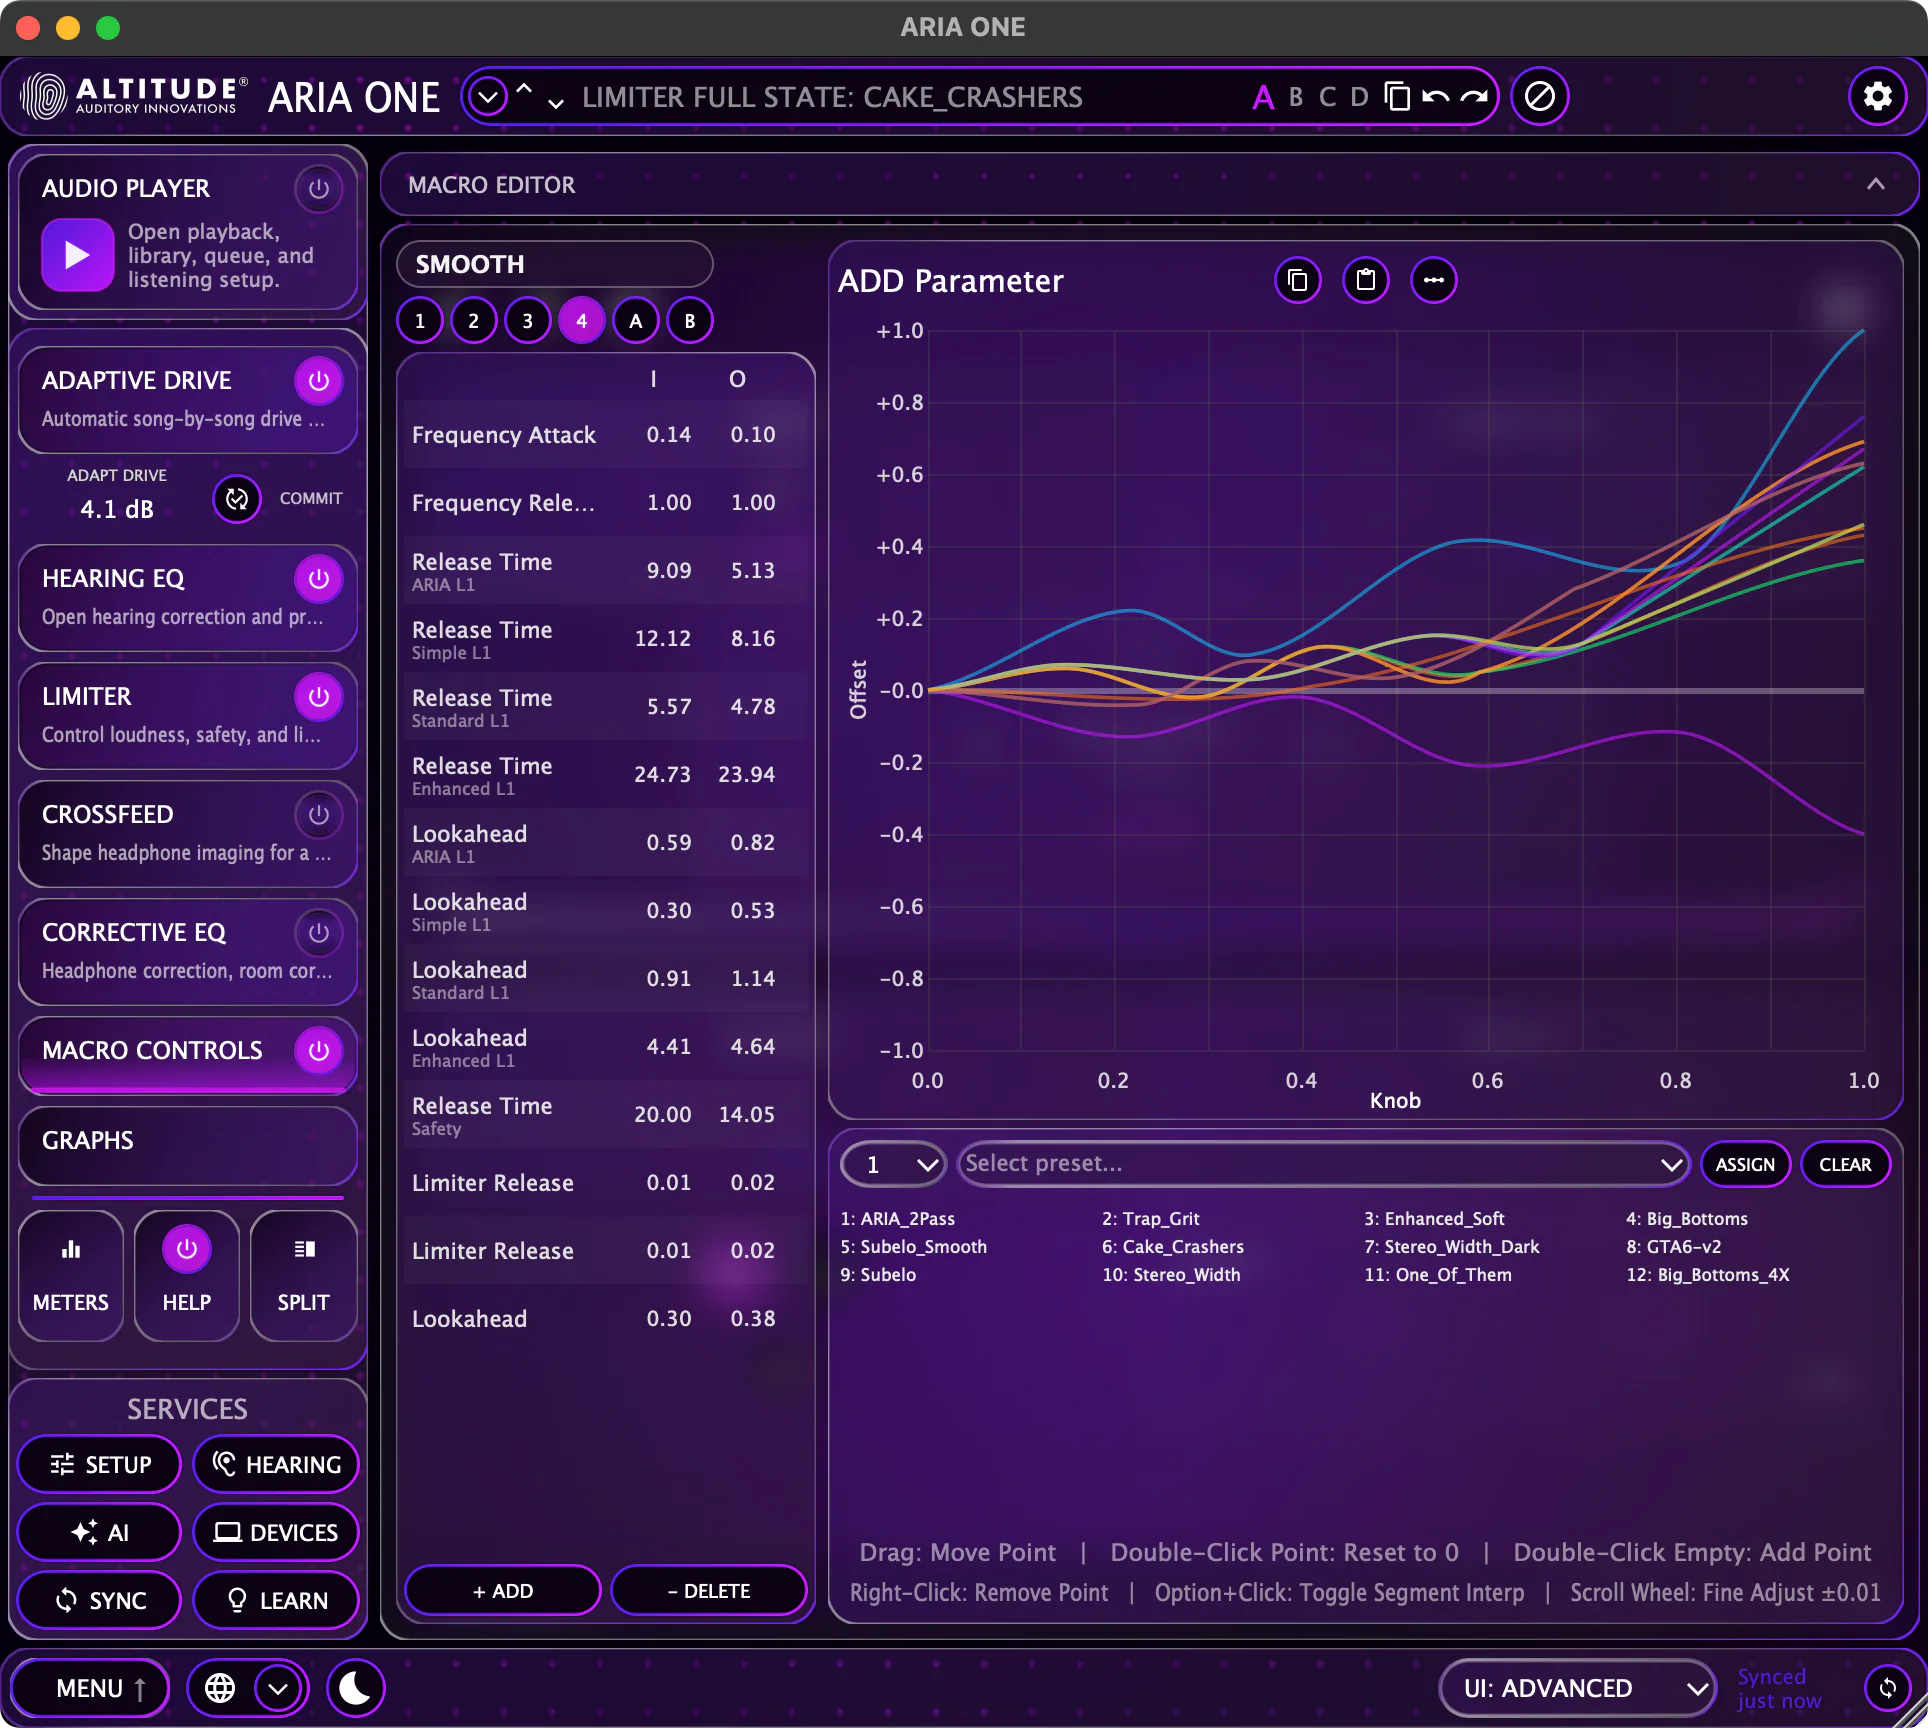Open the UI: Advanced dropdown
The height and width of the screenshot is (1728, 1928).
click(x=1577, y=1688)
